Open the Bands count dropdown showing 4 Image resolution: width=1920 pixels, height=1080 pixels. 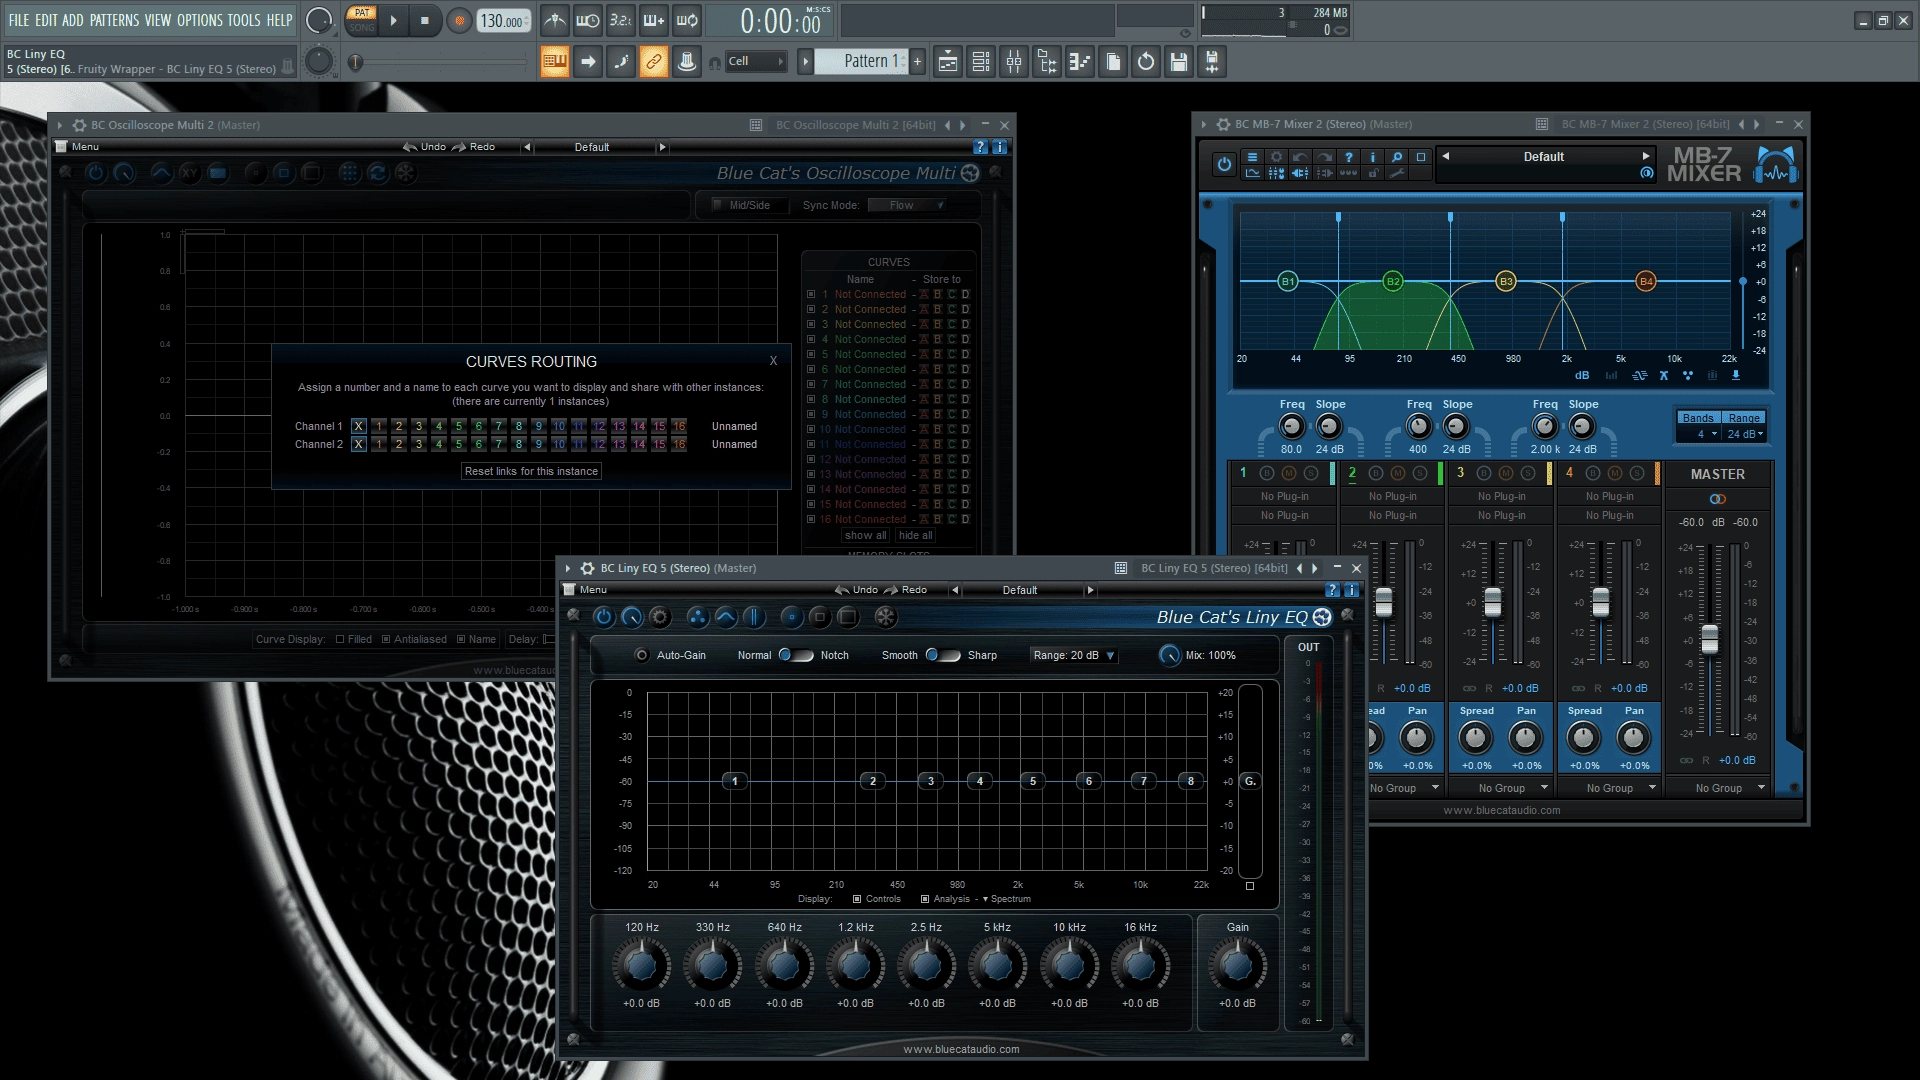pos(1699,434)
